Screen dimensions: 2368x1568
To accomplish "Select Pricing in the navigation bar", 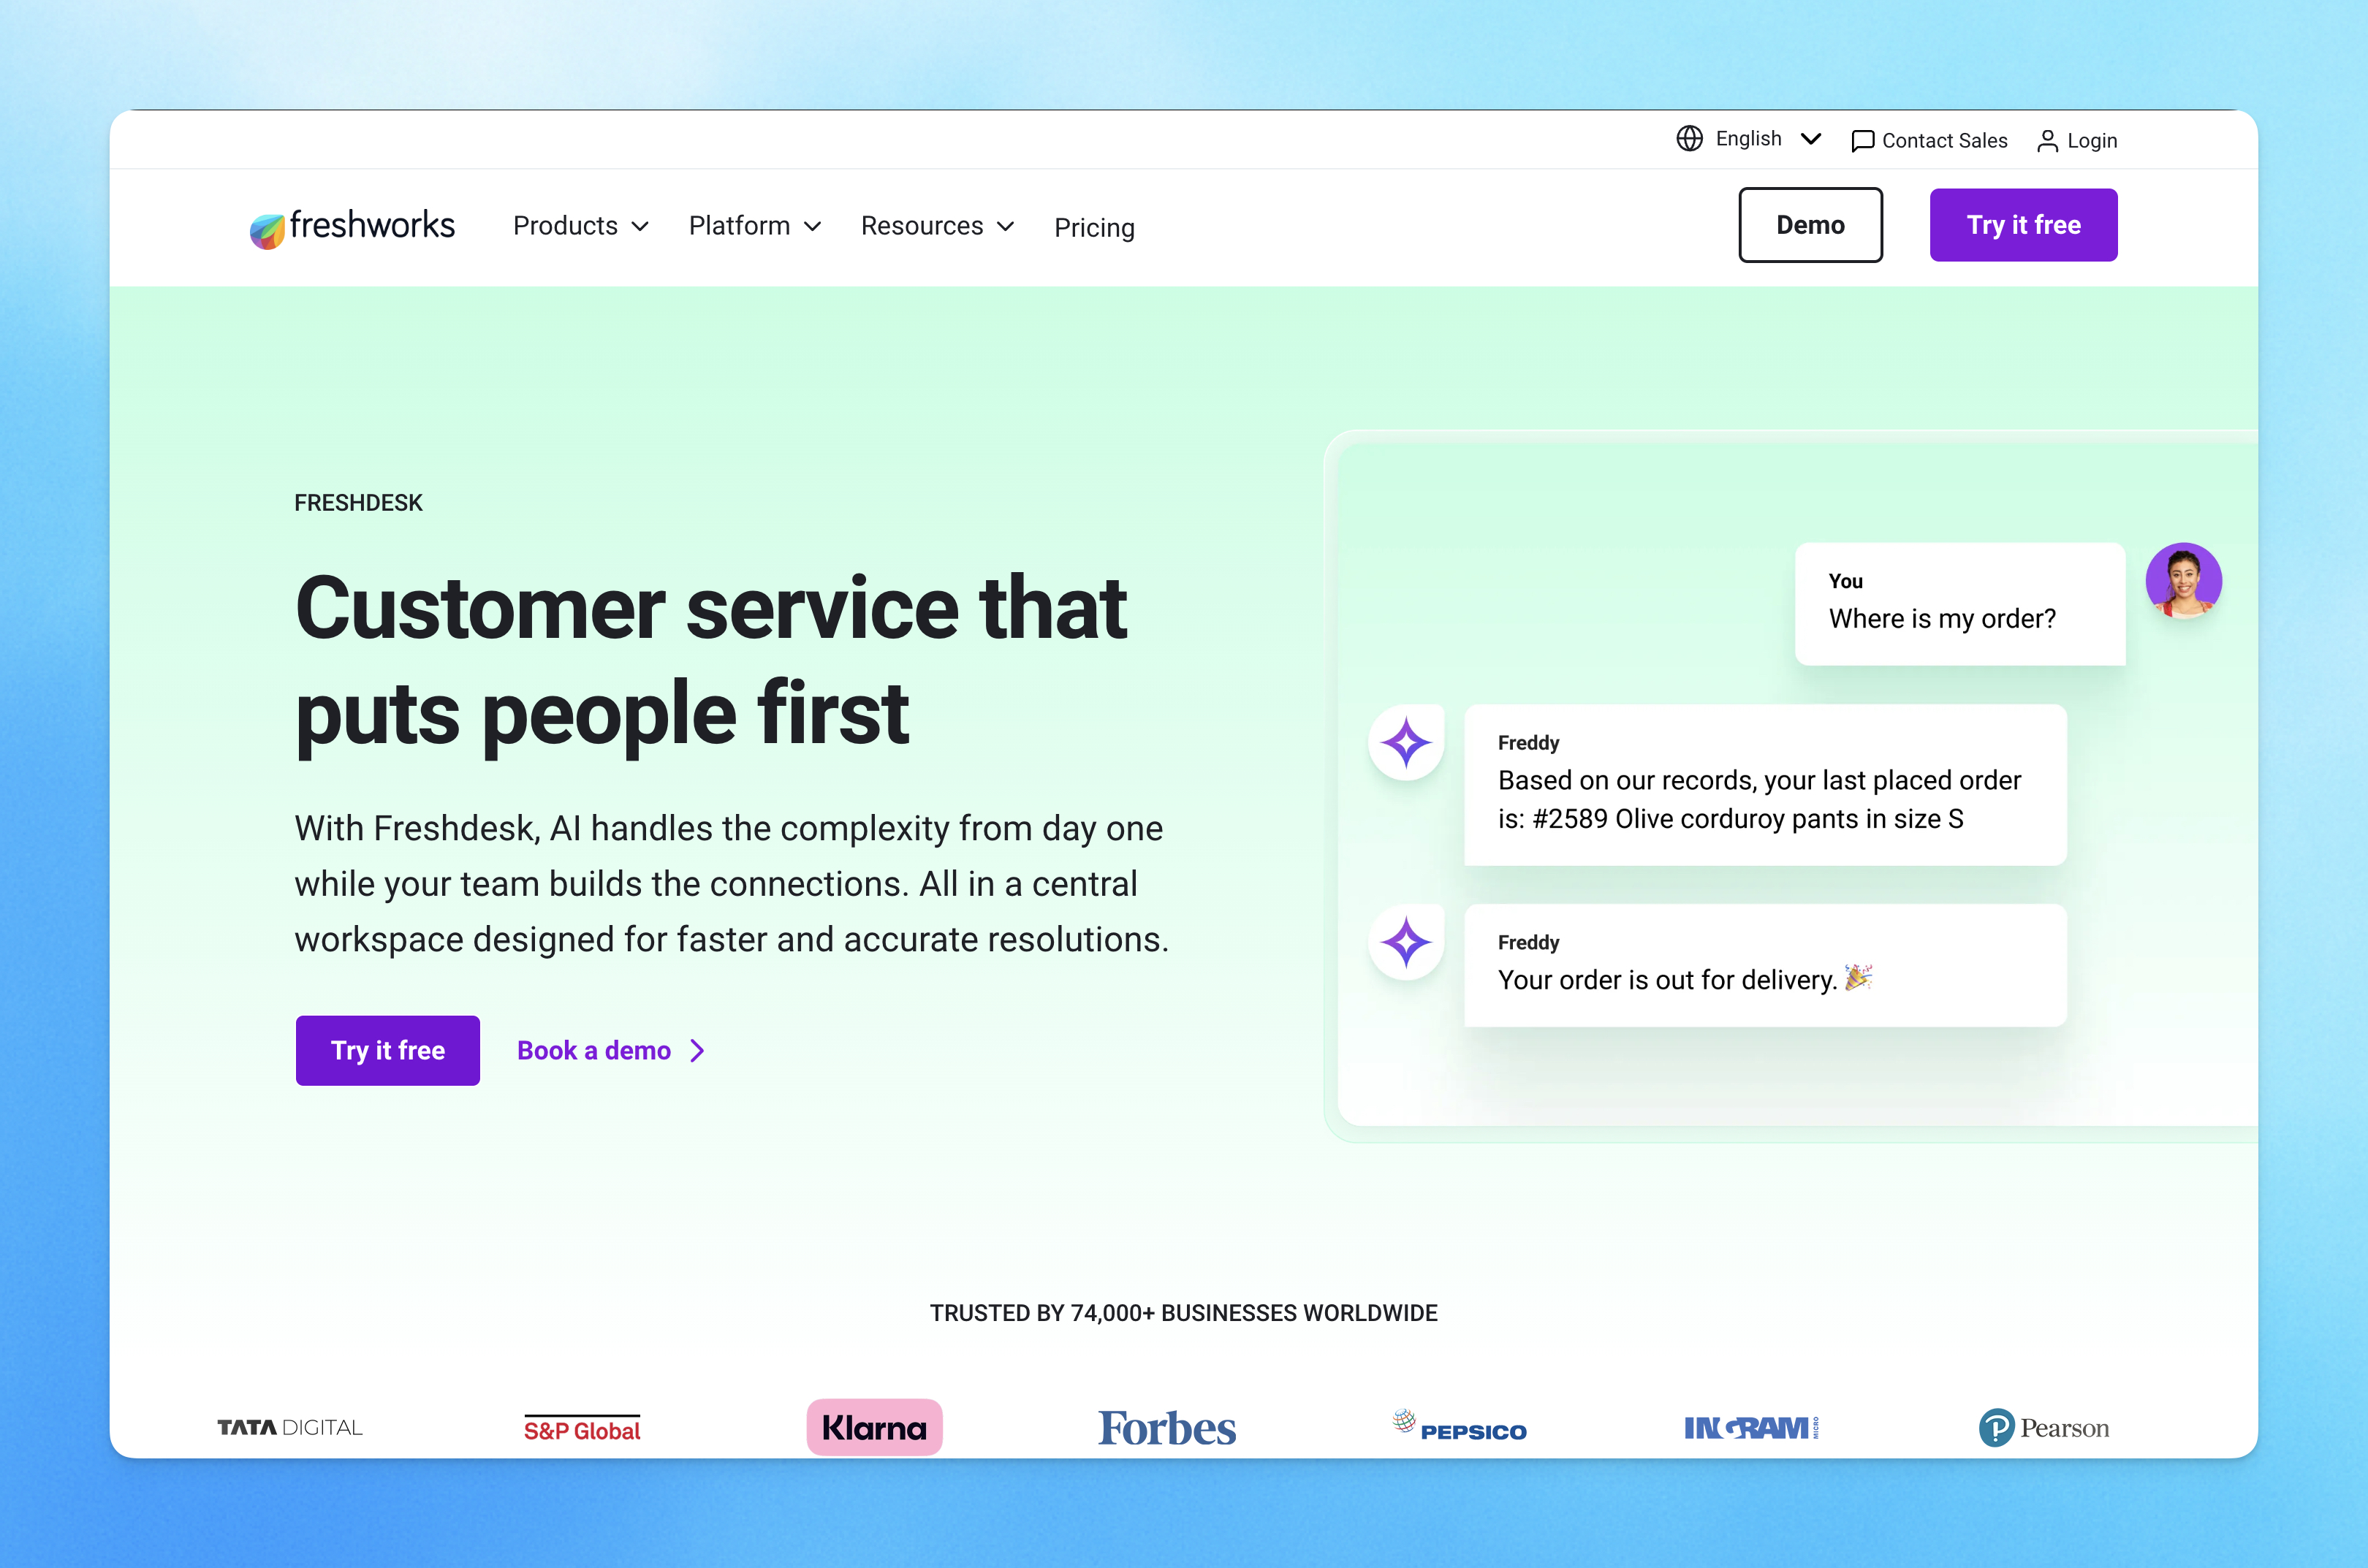I will click(x=1094, y=227).
